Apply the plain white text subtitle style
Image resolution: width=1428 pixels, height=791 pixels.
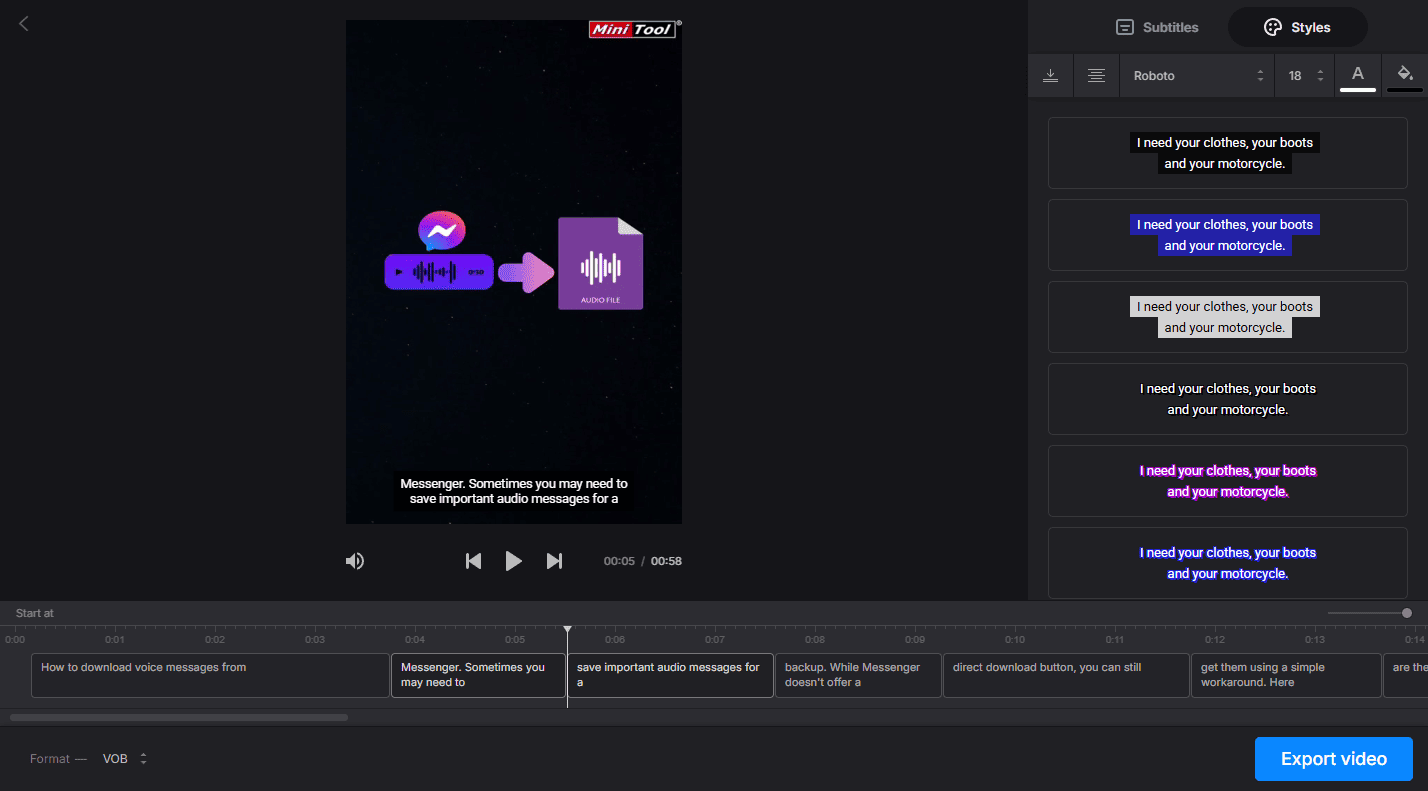point(1227,399)
